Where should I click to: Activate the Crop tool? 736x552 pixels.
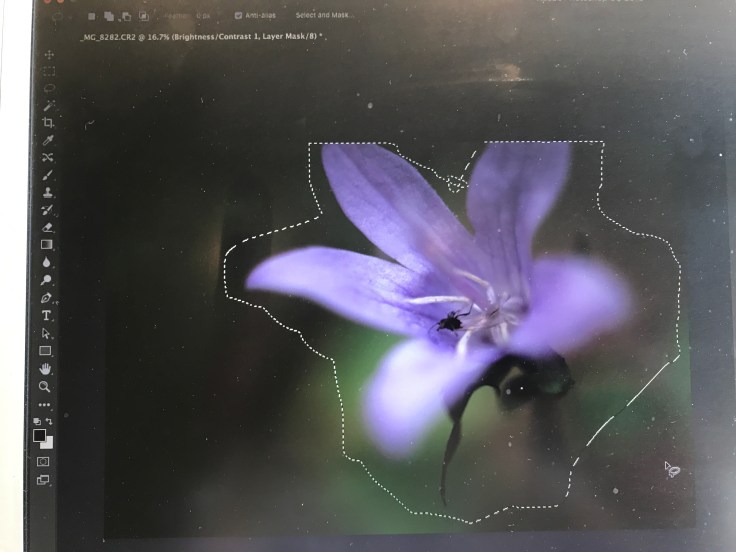[x=48, y=122]
